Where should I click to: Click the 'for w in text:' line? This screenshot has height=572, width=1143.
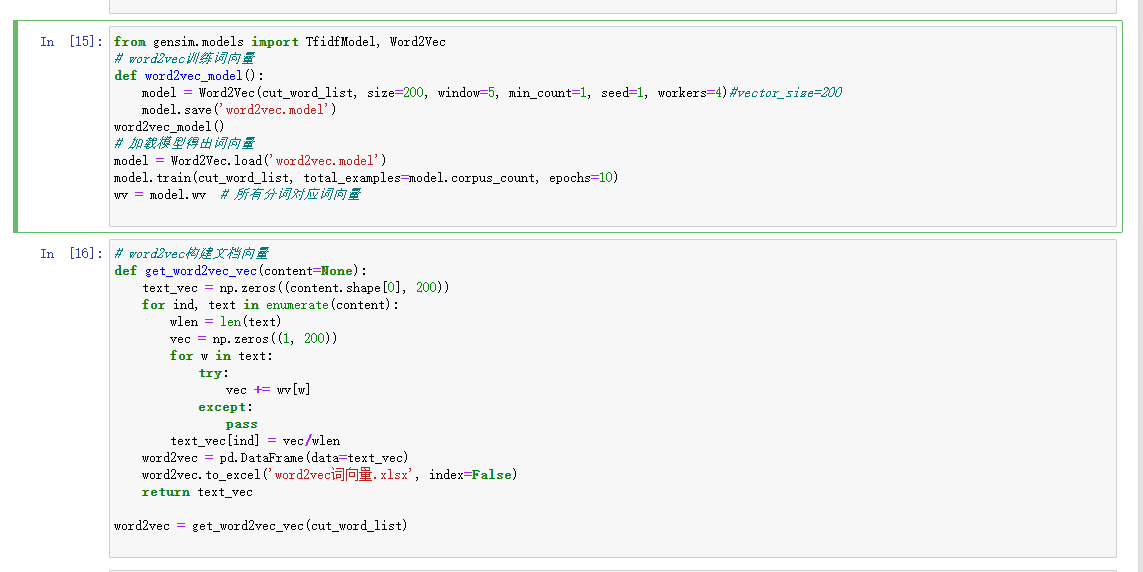[221, 356]
